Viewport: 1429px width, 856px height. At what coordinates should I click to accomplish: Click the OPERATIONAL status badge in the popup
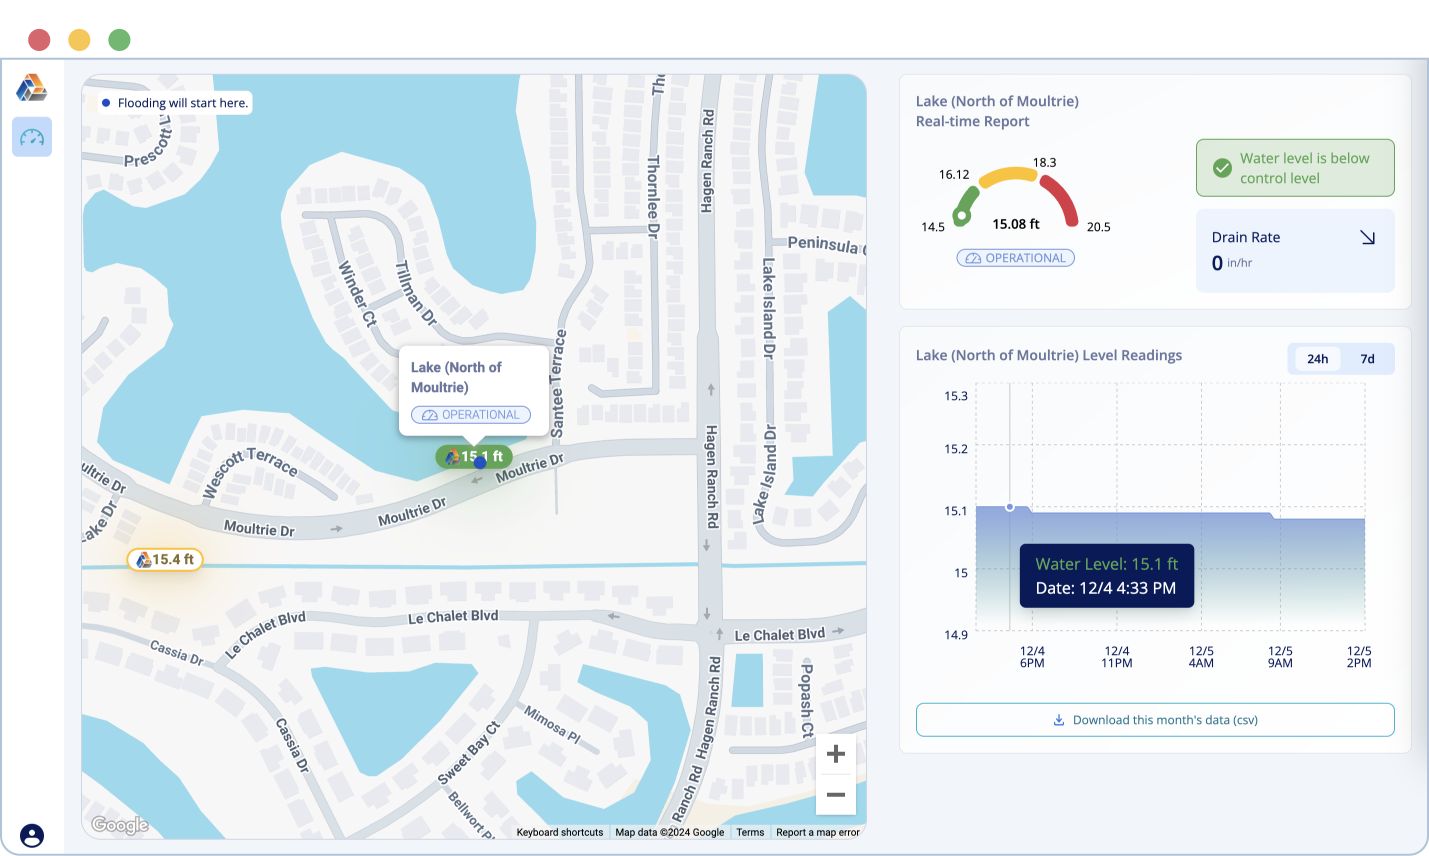[470, 414]
